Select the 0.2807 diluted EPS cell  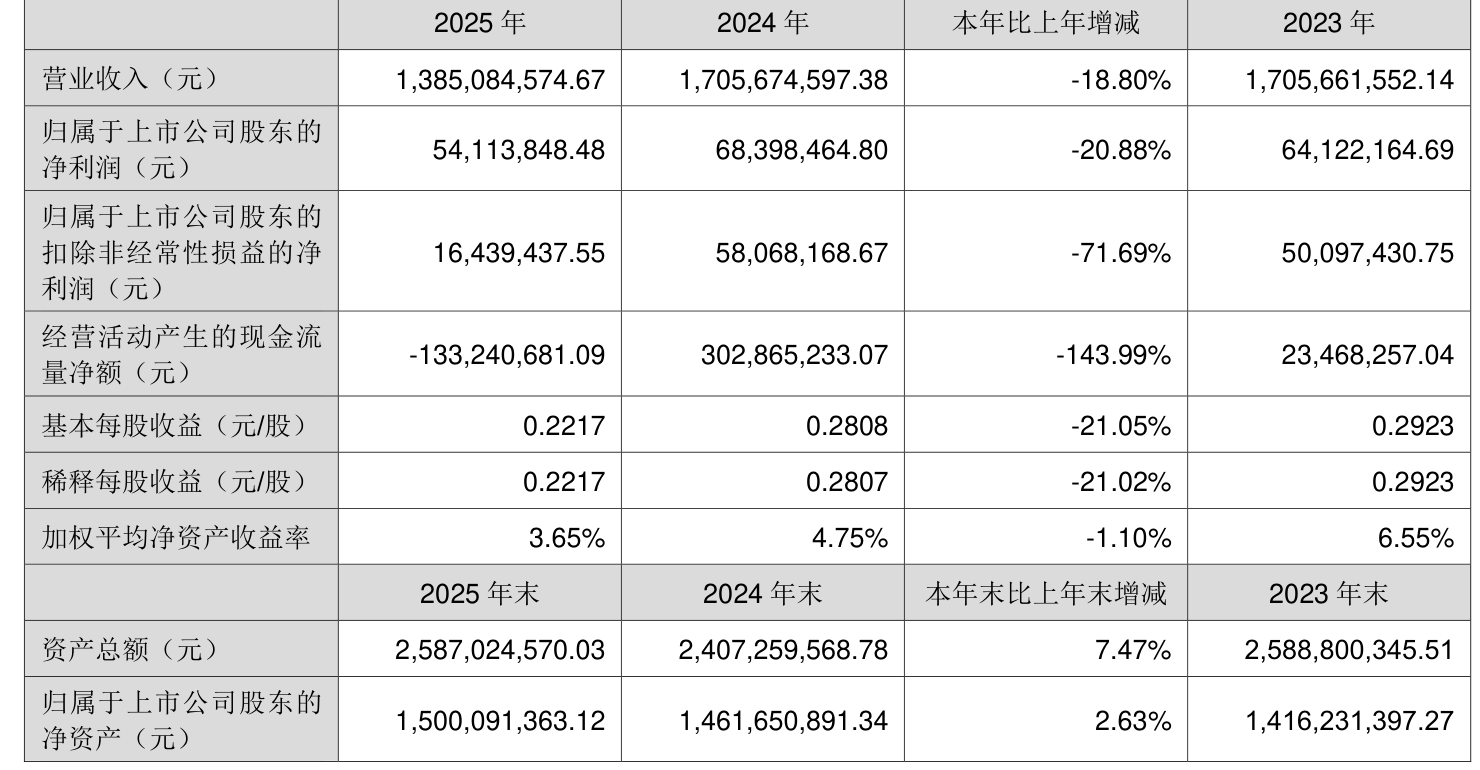tap(846, 482)
